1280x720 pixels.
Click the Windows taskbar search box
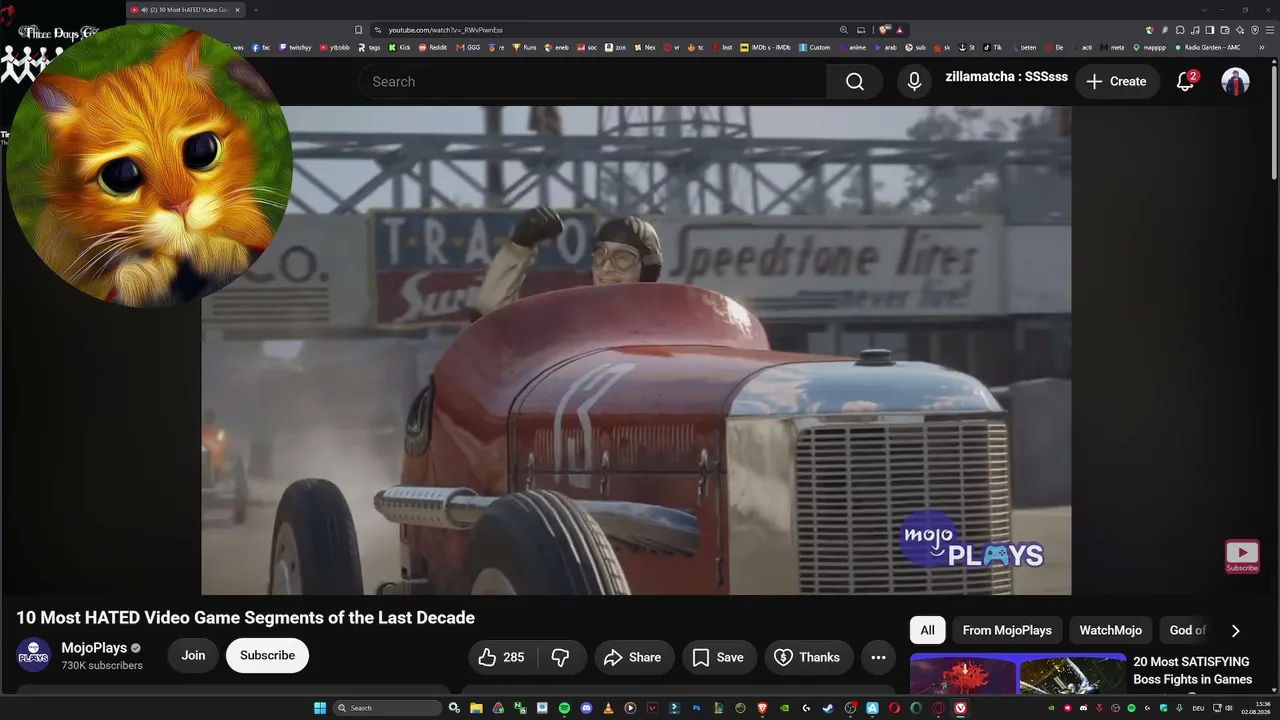pos(387,708)
